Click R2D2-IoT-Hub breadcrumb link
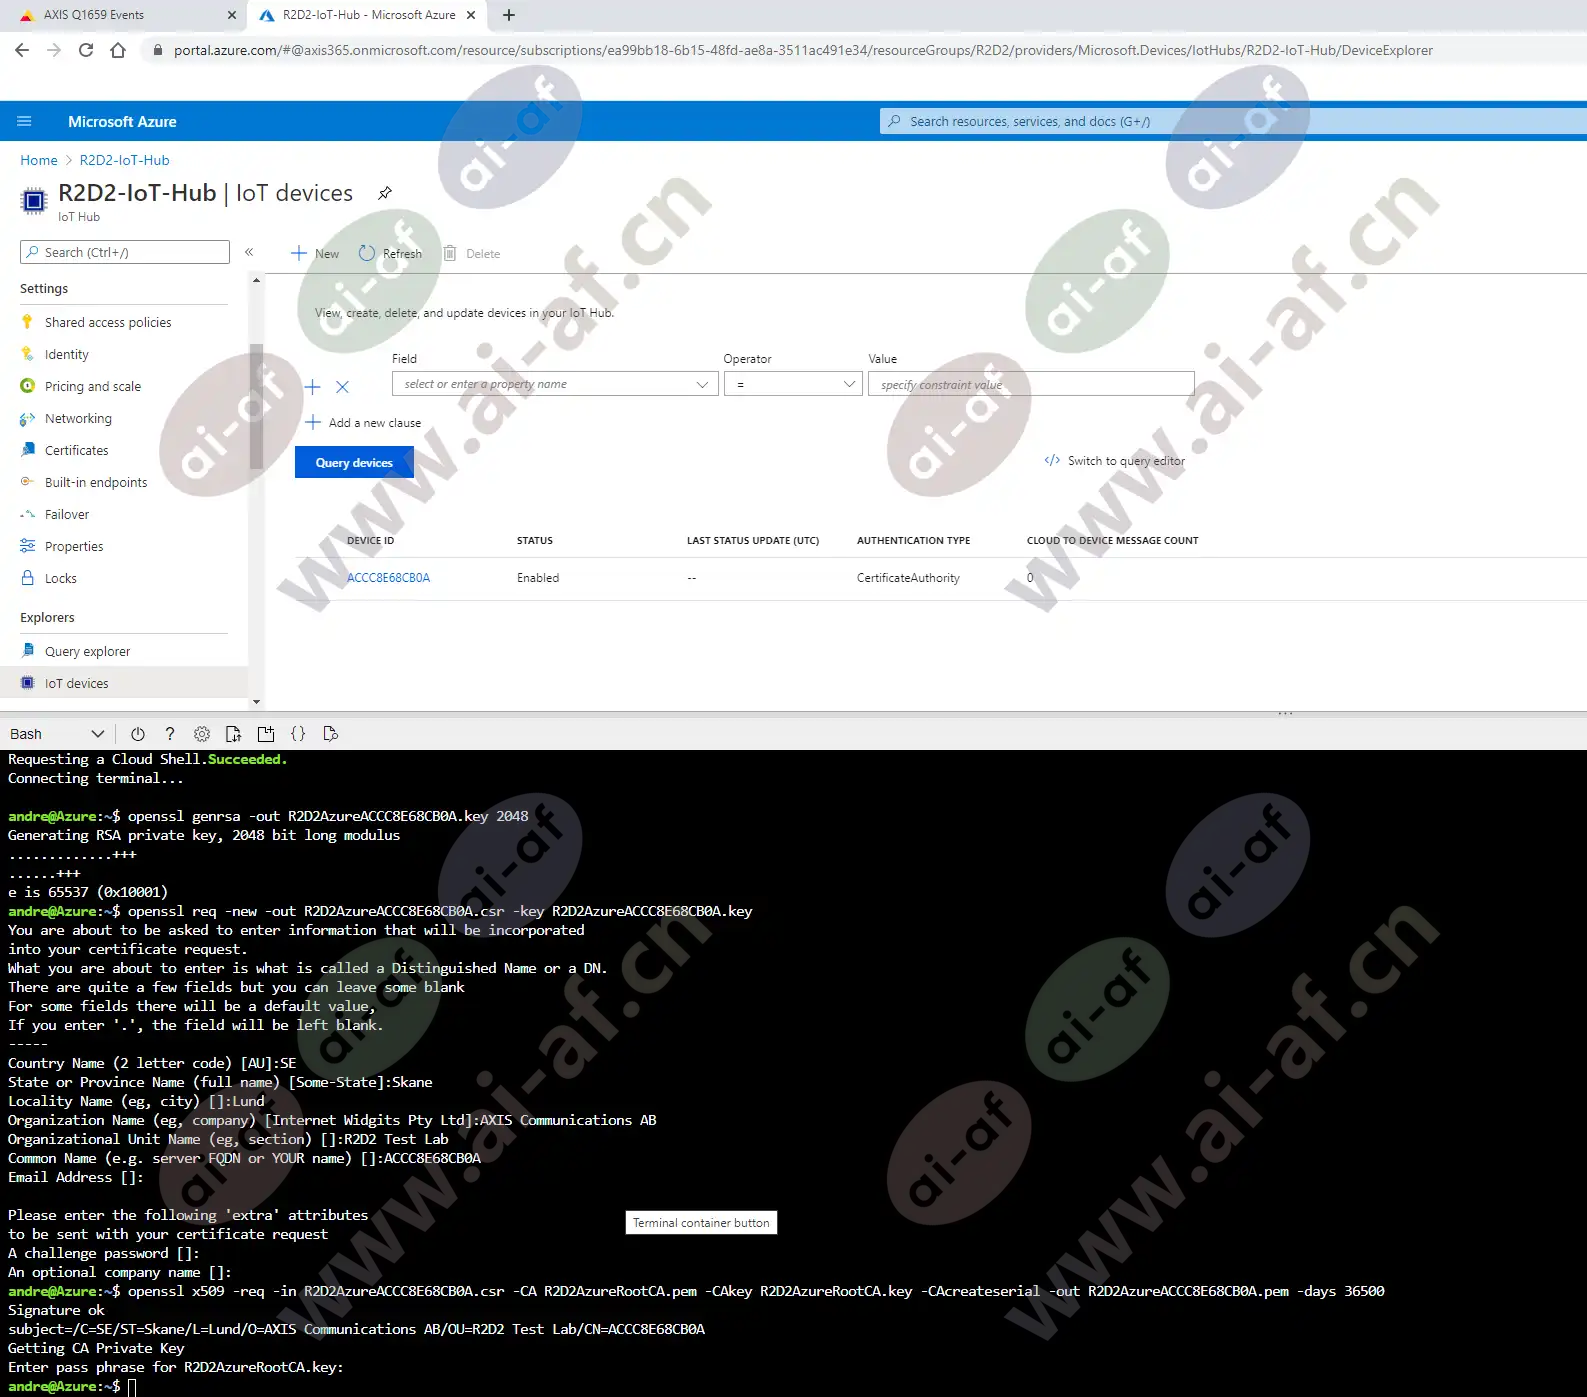Screen dimensions: 1587x1397 (x=125, y=160)
